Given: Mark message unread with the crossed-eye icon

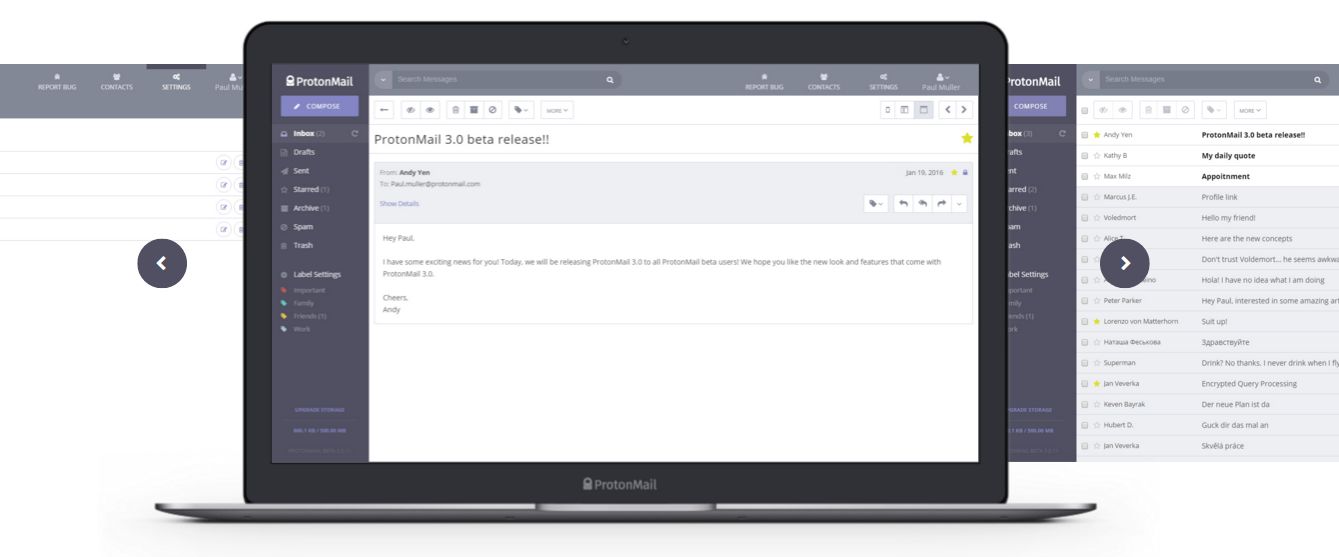Looking at the screenshot, I should click(411, 110).
